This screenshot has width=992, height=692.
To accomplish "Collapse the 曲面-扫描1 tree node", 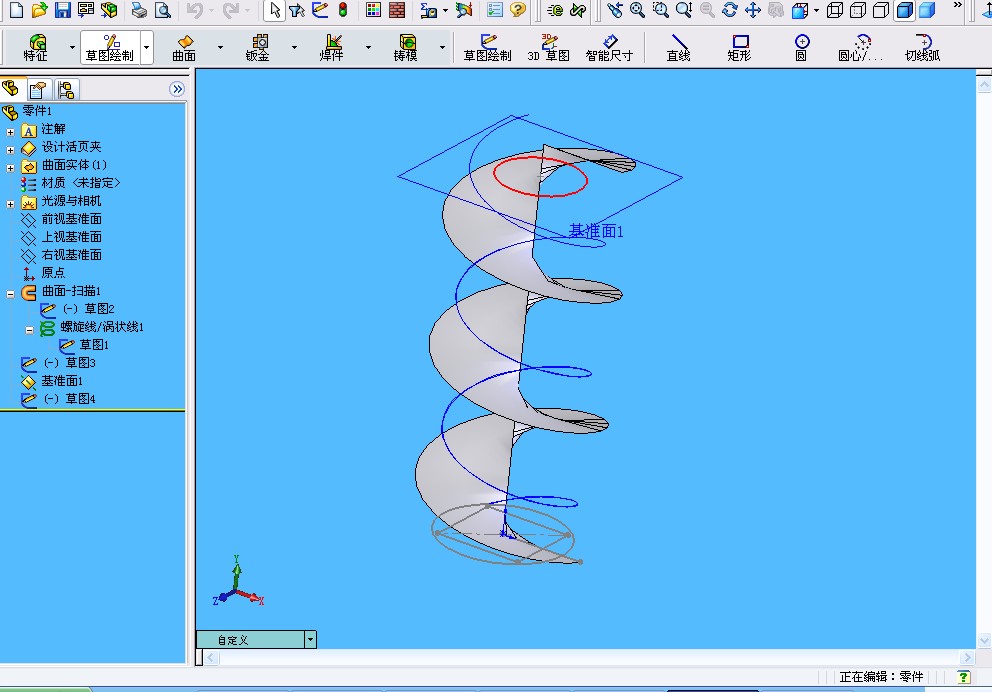I will [10, 293].
